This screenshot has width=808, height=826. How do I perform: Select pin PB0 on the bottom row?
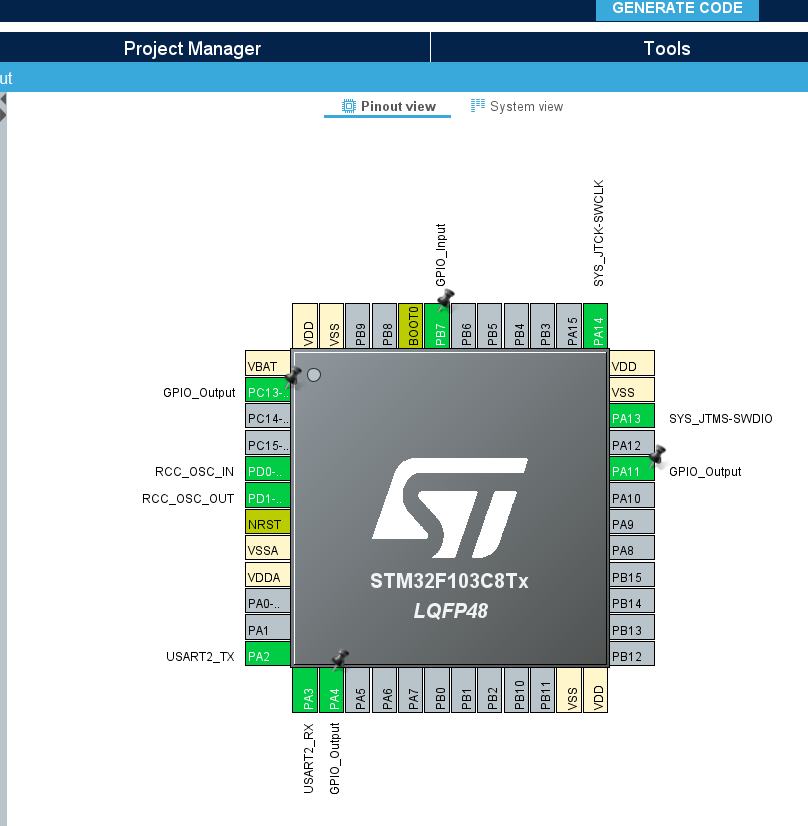437,690
